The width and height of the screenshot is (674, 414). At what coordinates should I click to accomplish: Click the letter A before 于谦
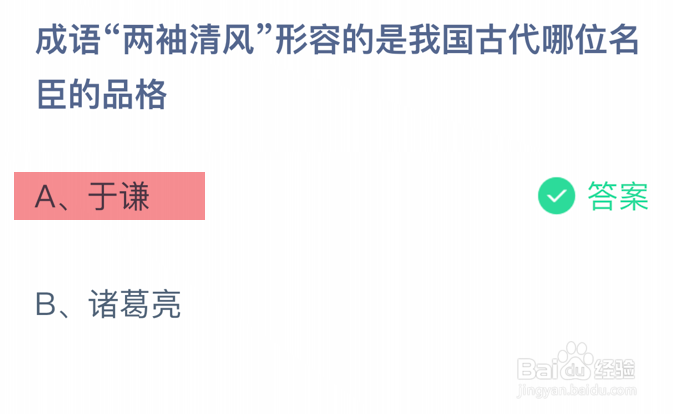coord(45,197)
